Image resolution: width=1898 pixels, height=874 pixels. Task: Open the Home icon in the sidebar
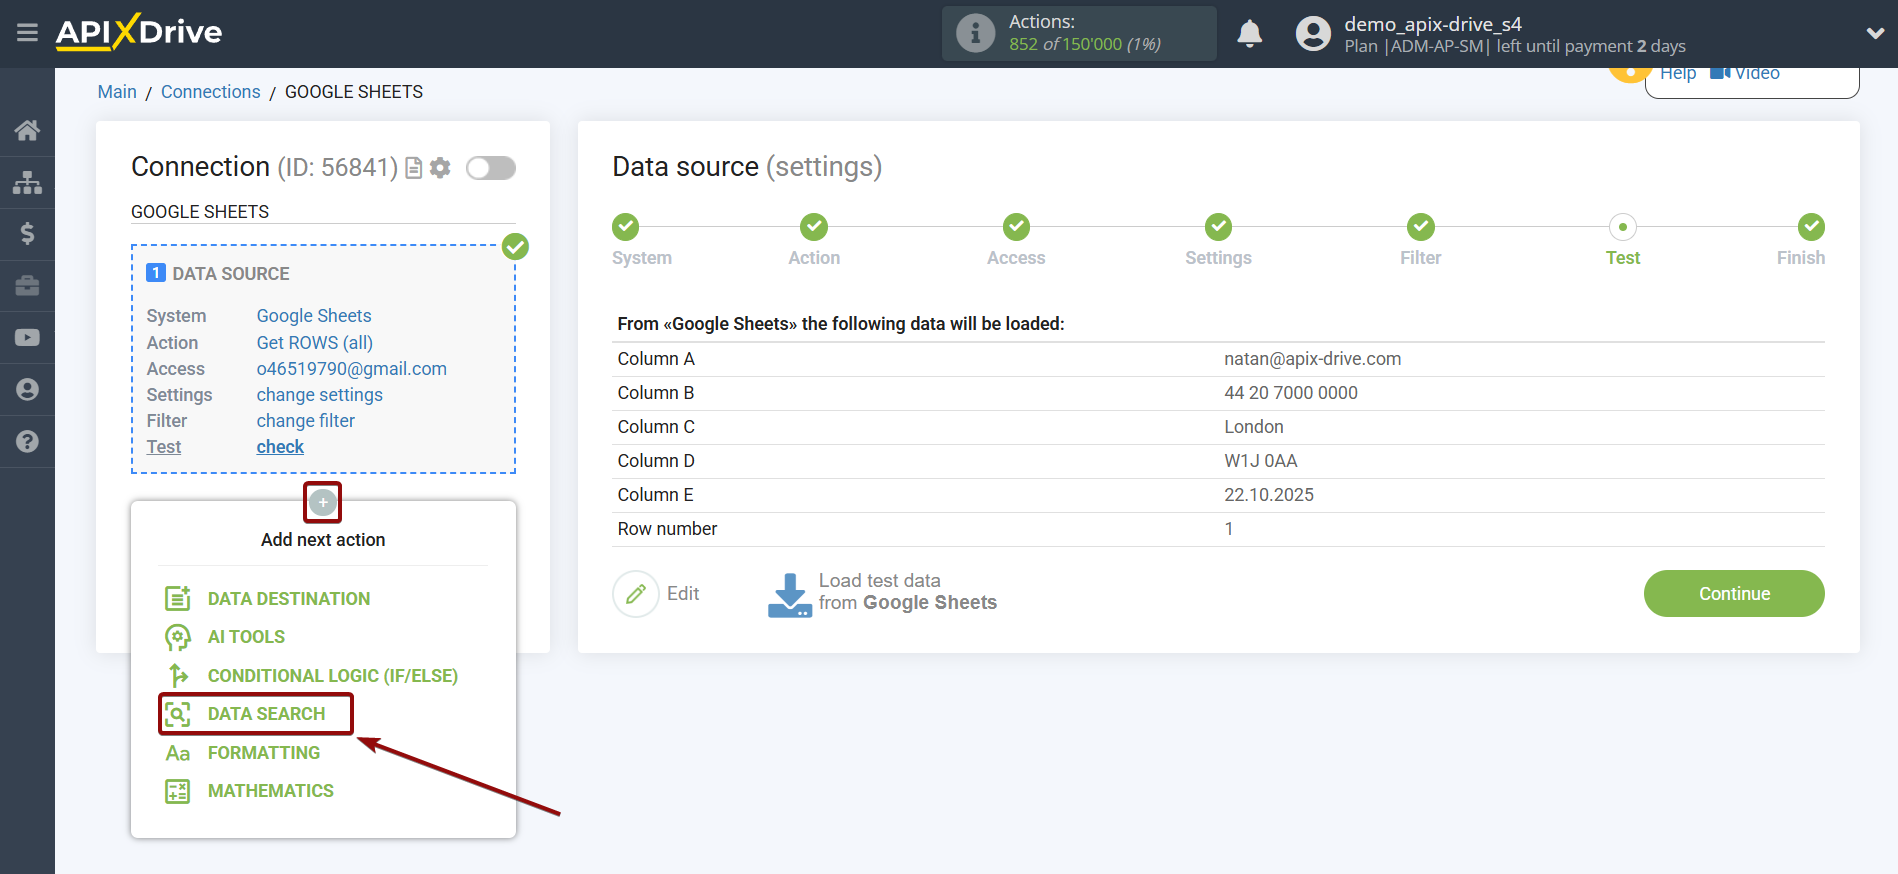(x=27, y=130)
